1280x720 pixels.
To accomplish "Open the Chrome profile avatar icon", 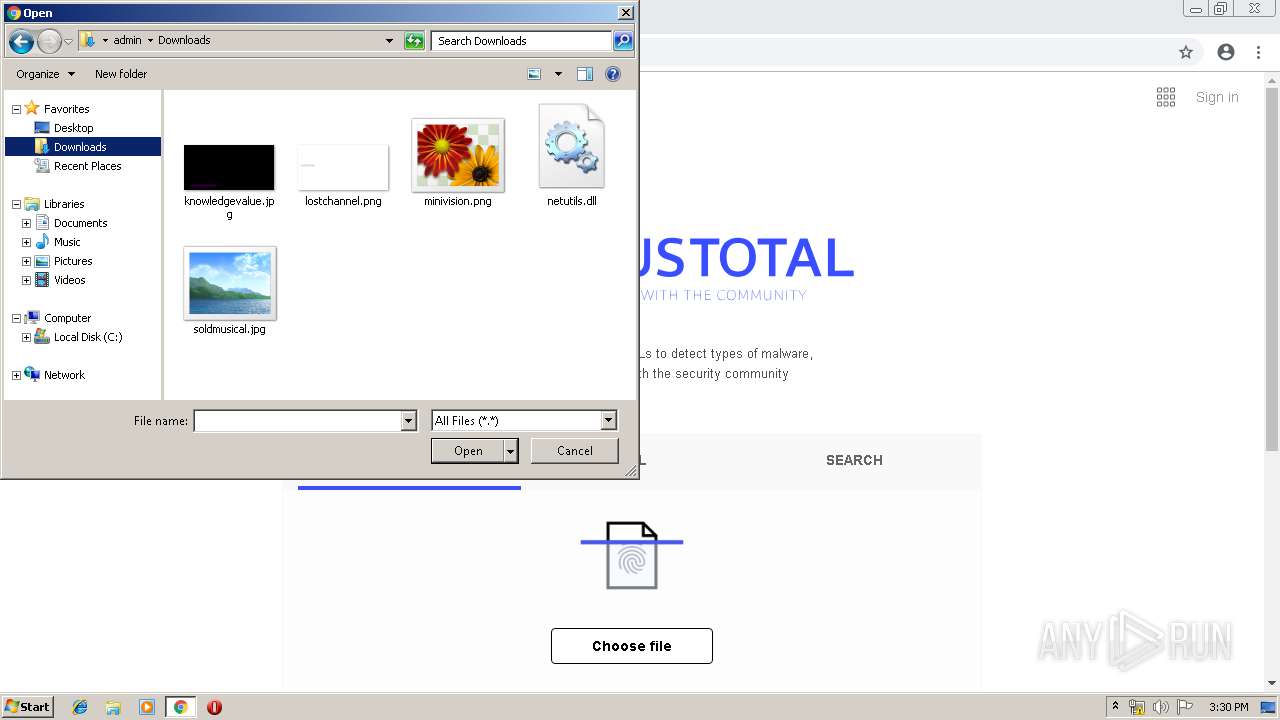I will point(1226,52).
